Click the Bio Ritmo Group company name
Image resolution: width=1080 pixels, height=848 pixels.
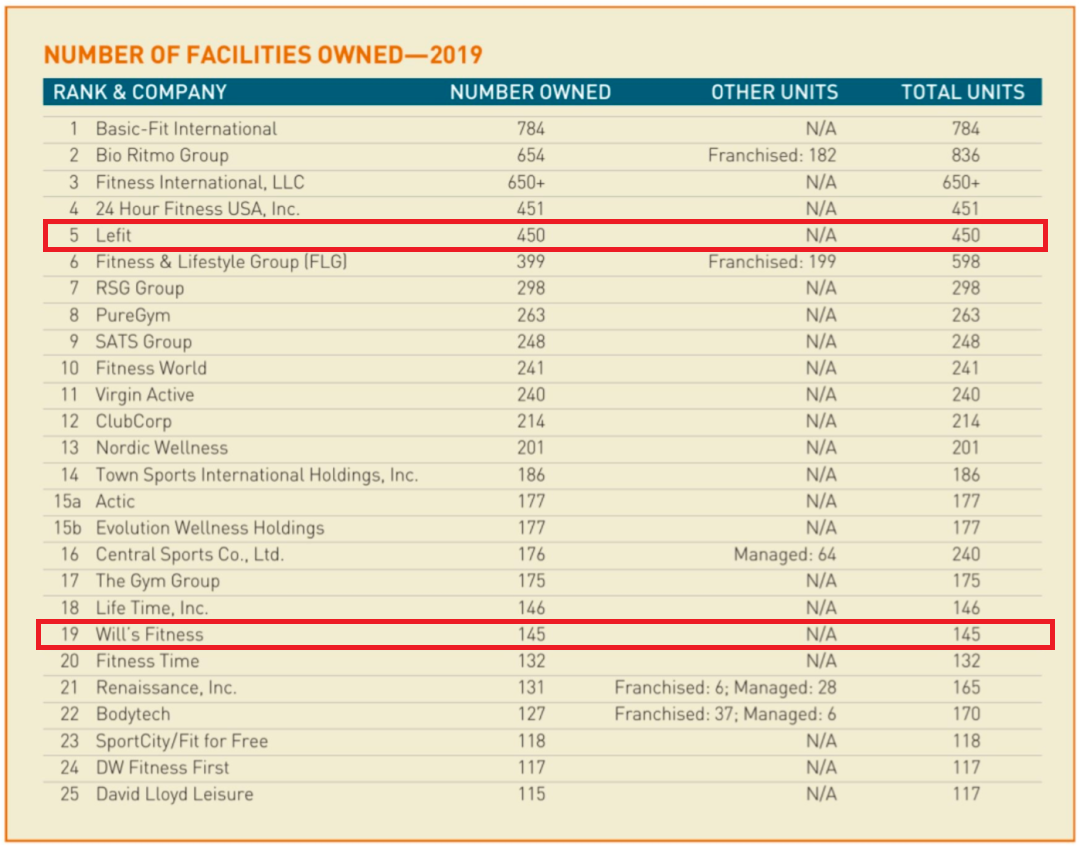[x=162, y=156]
